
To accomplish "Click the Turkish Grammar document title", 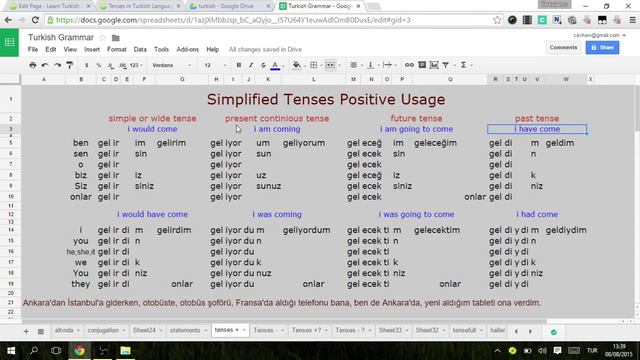I will 61,38.
